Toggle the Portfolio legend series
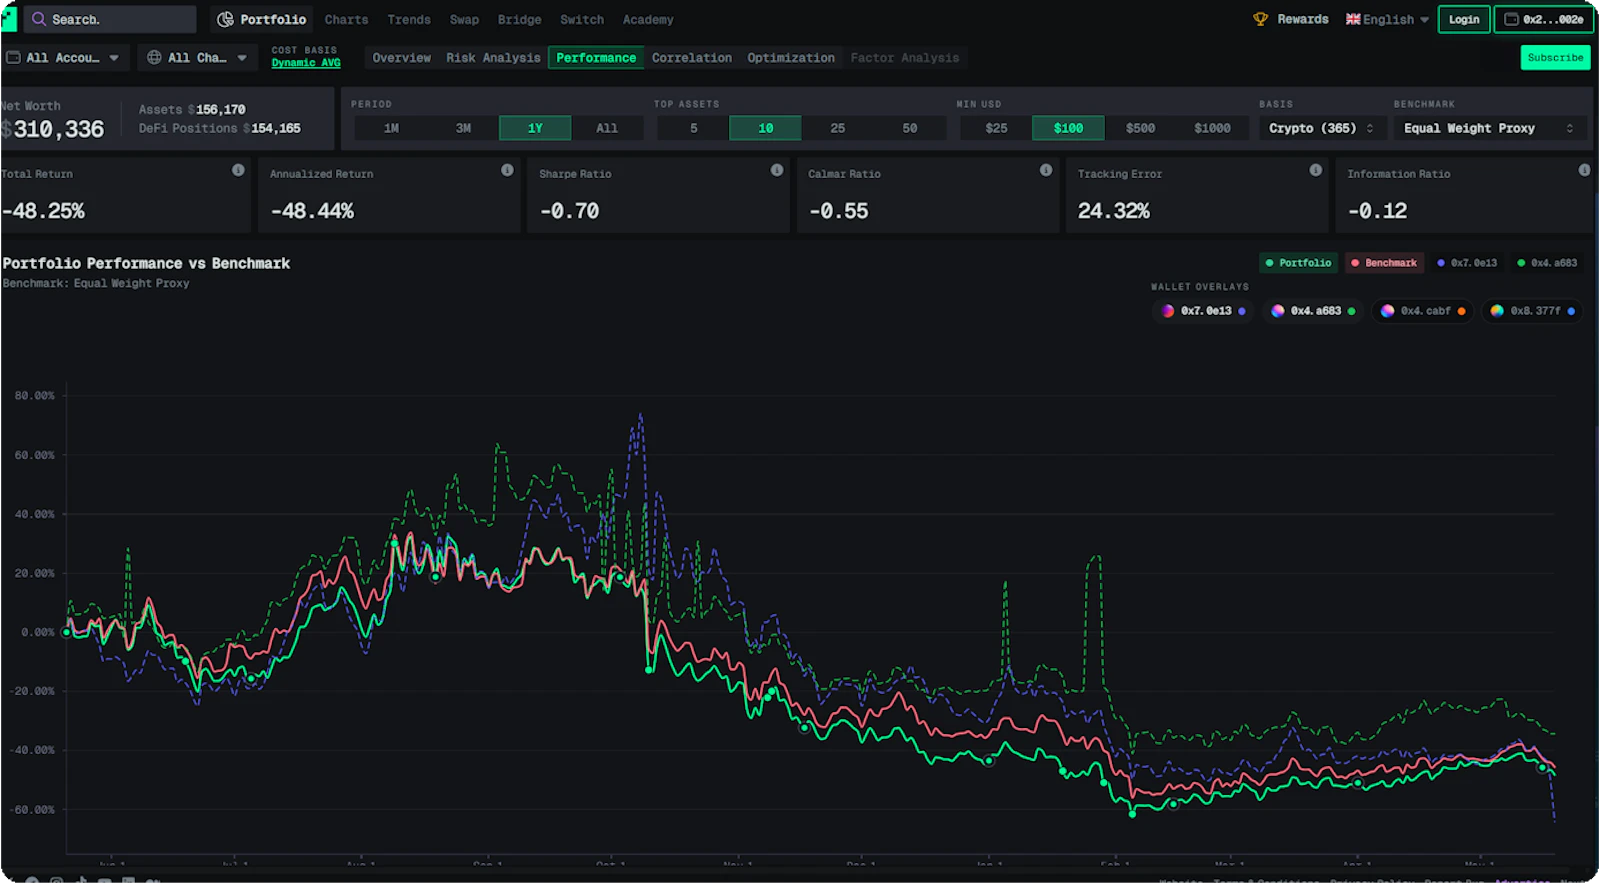 tap(1298, 263)
